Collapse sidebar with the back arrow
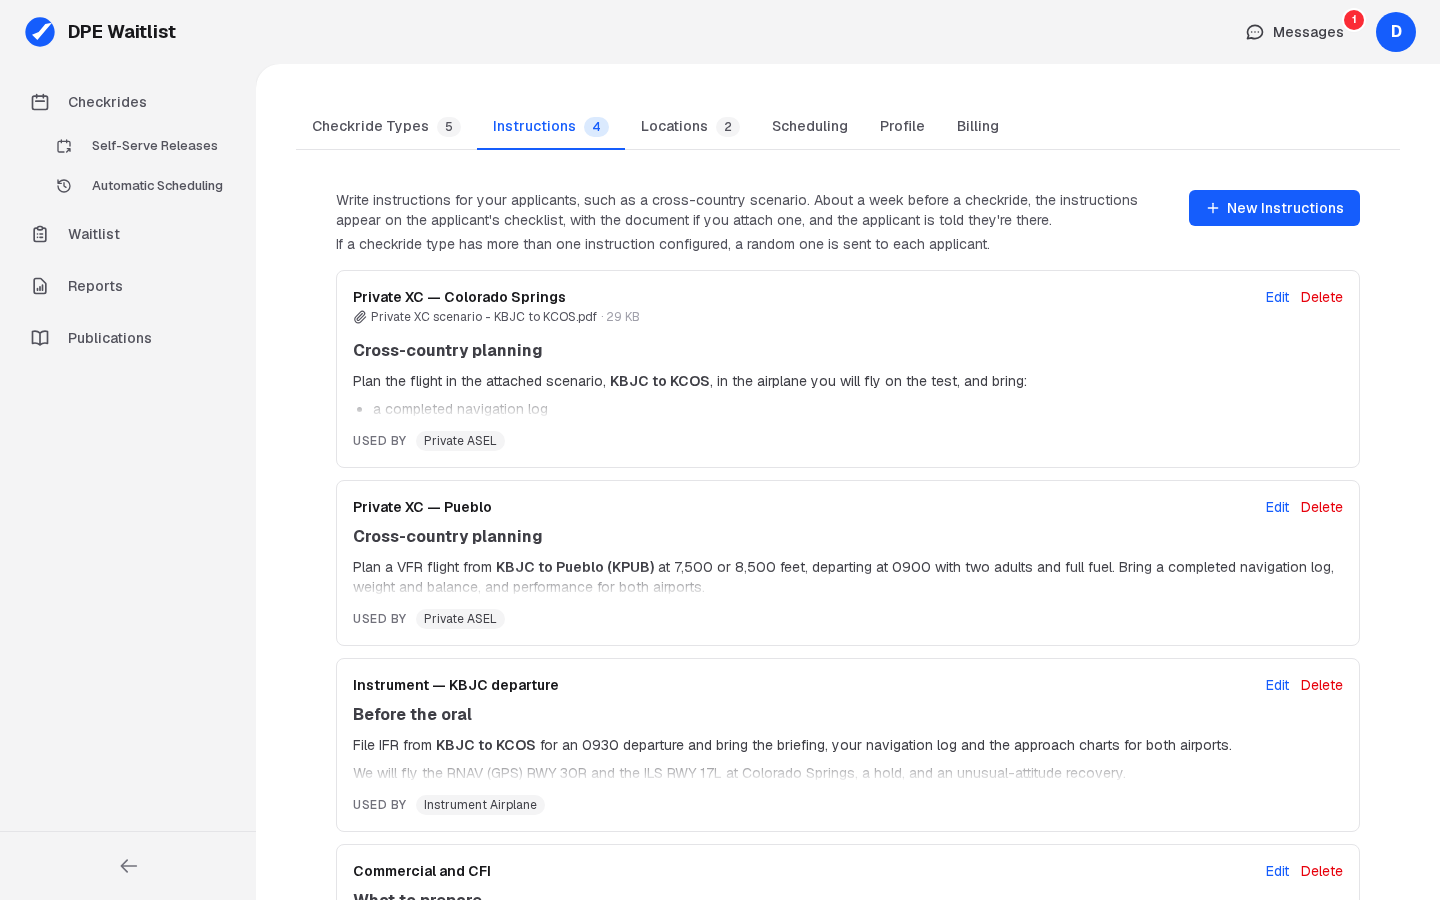 tap(128, 866)
